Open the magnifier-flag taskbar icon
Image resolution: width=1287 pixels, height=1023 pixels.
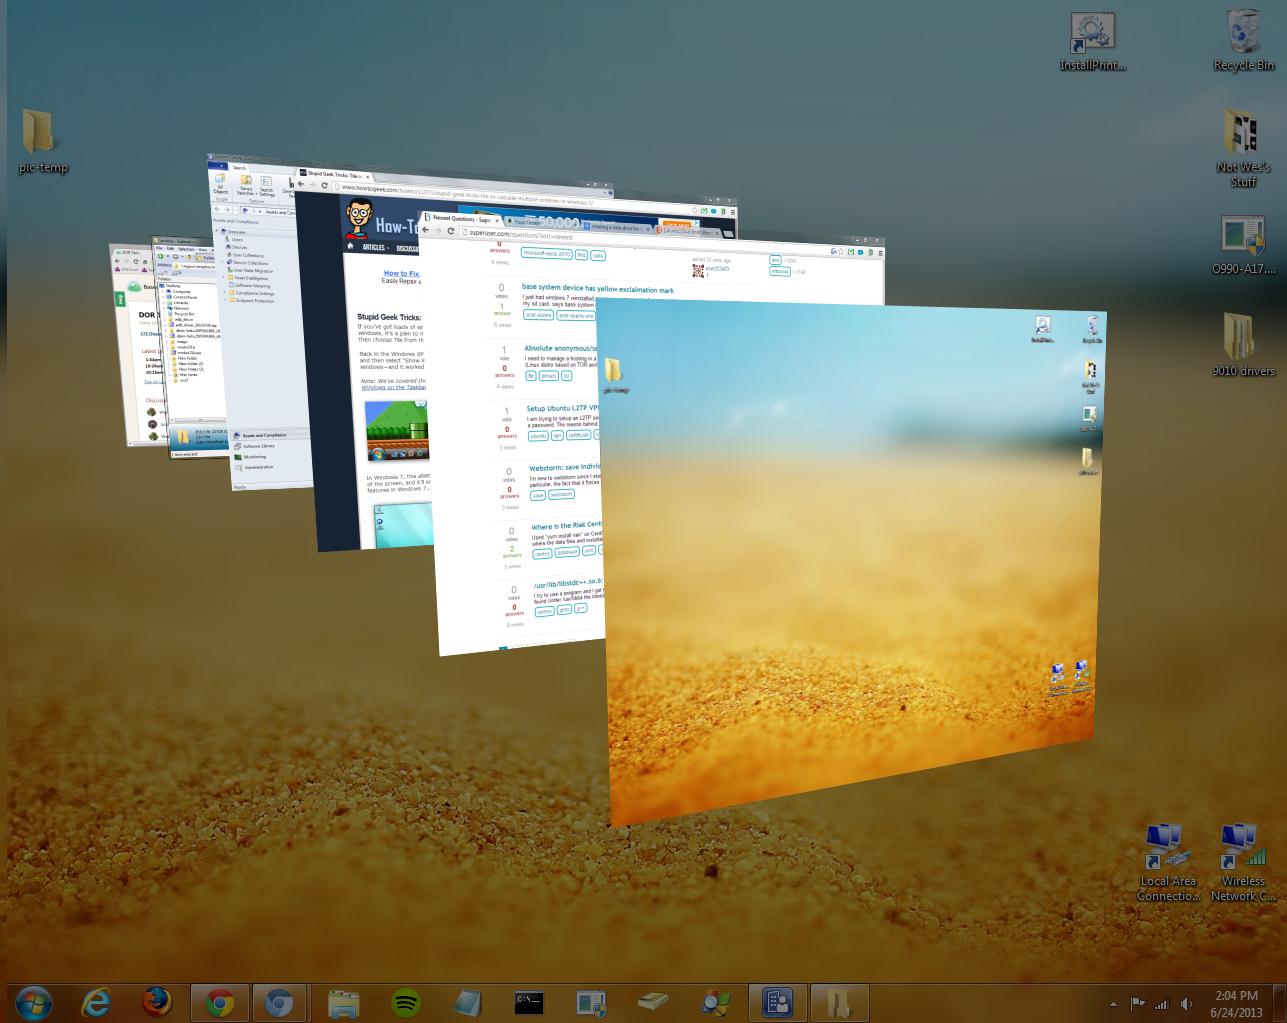(716, 1002)
